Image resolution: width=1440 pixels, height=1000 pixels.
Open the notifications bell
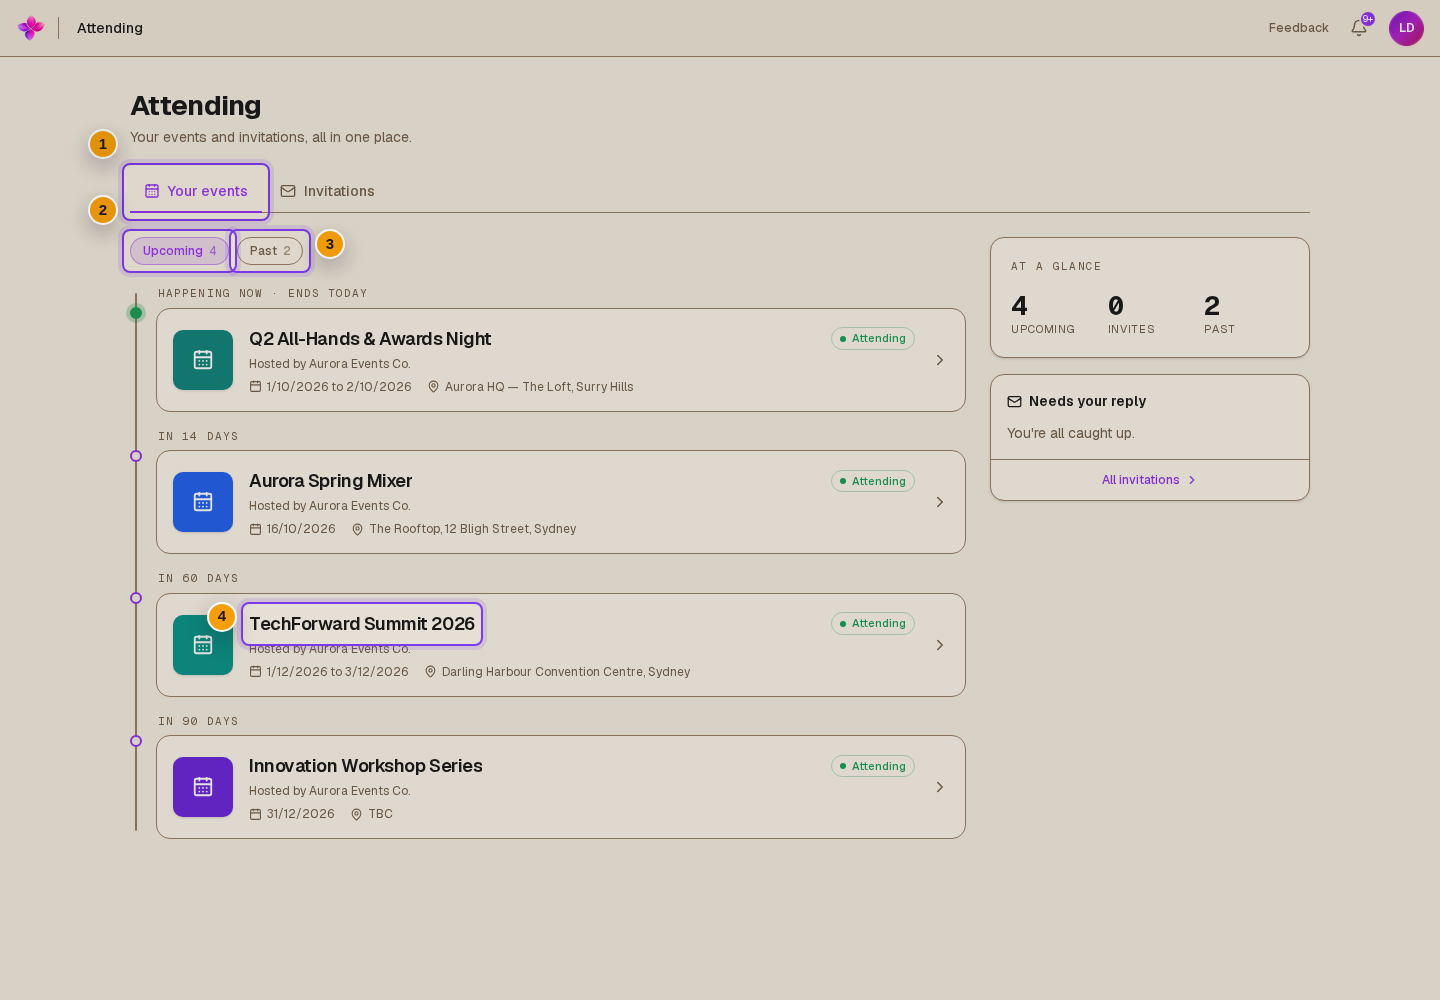point(1359,28)
